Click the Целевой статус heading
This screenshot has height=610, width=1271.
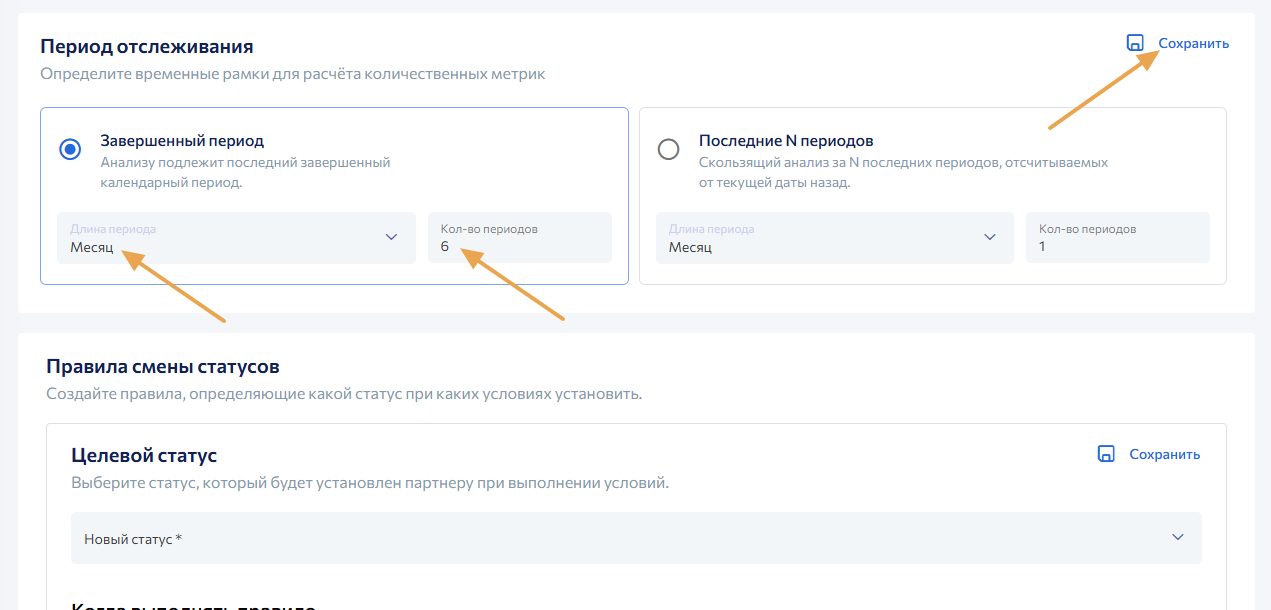click(x=144, y=456)
